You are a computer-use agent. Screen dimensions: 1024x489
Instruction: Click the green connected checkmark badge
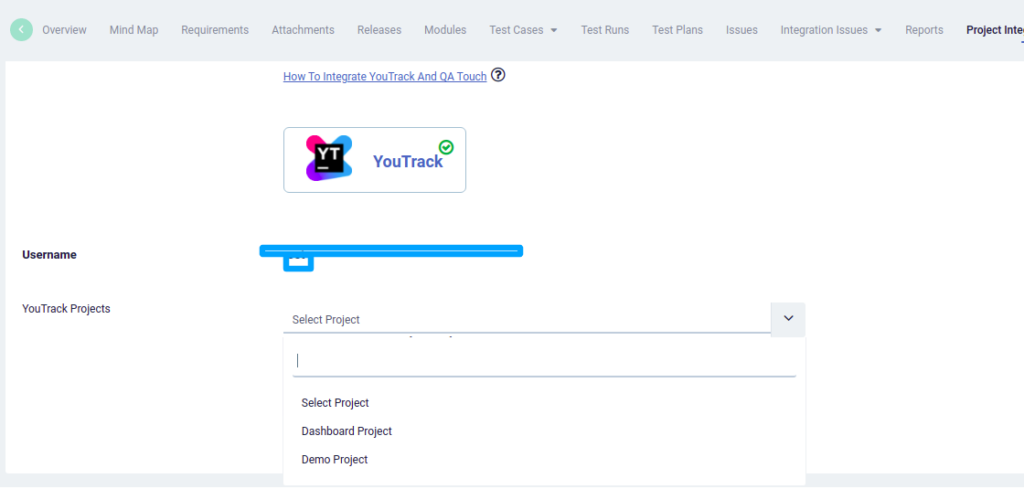coord(446,147)
